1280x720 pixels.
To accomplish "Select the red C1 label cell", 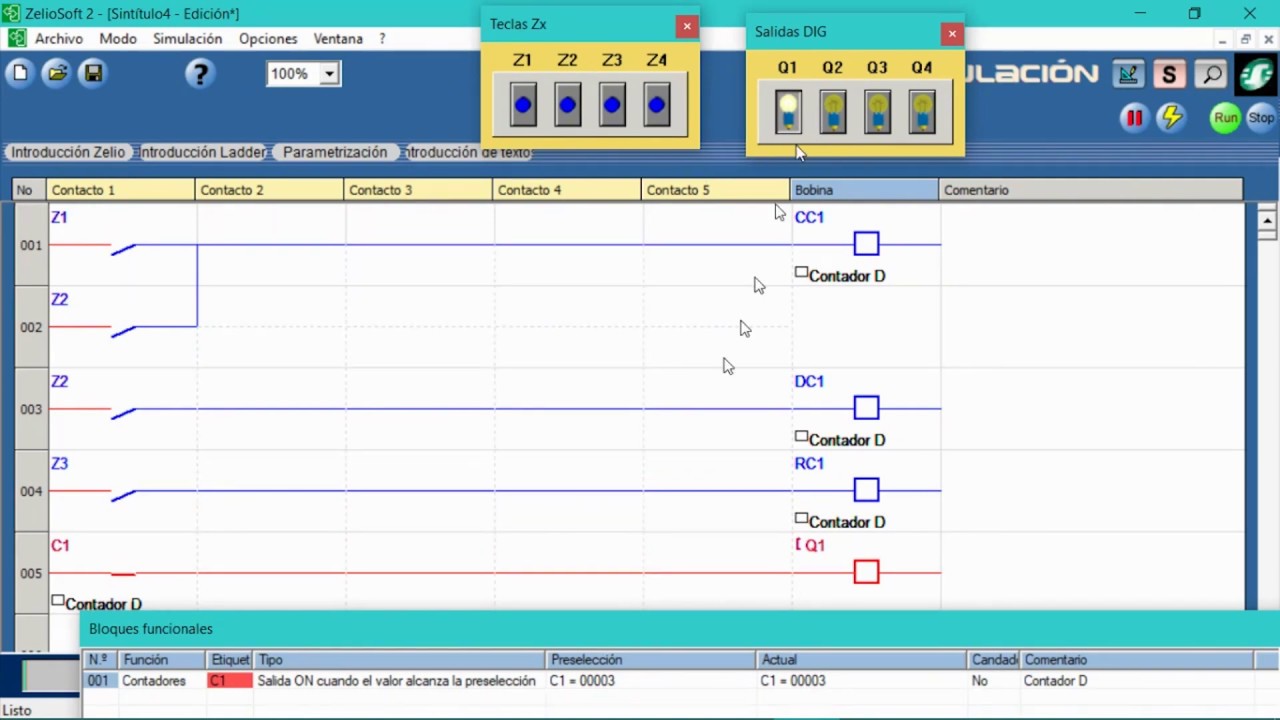I will click(230, 681).
